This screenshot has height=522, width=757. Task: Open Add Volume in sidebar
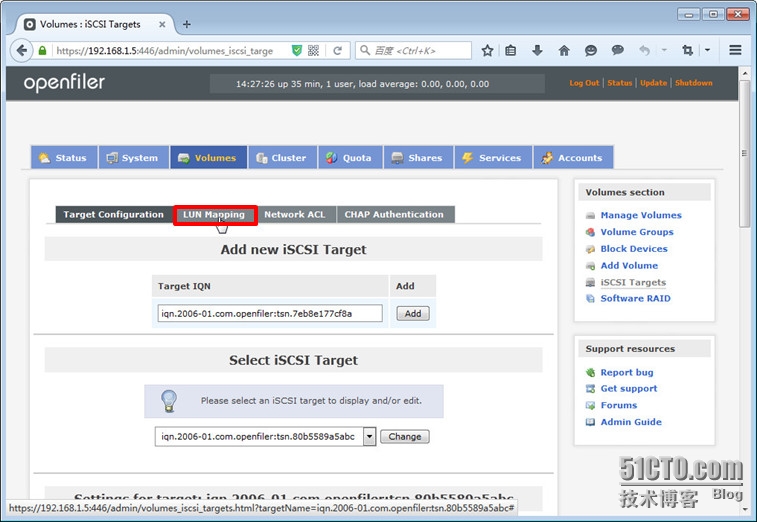pos(629,266)
